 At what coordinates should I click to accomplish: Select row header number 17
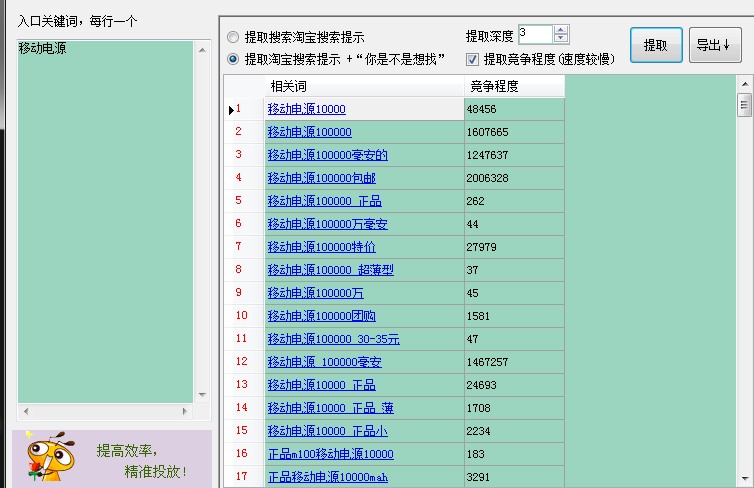point(244,477)
